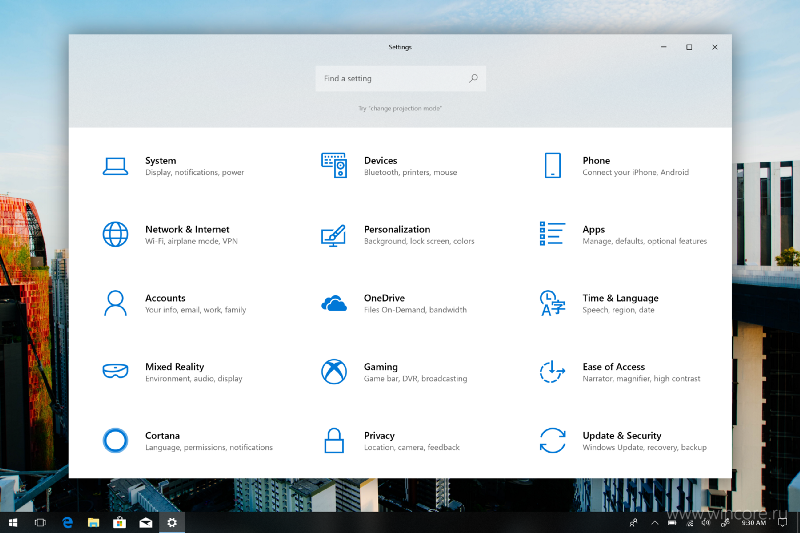Click "Windows Update, recovery, backup" text

click(644, 447)
